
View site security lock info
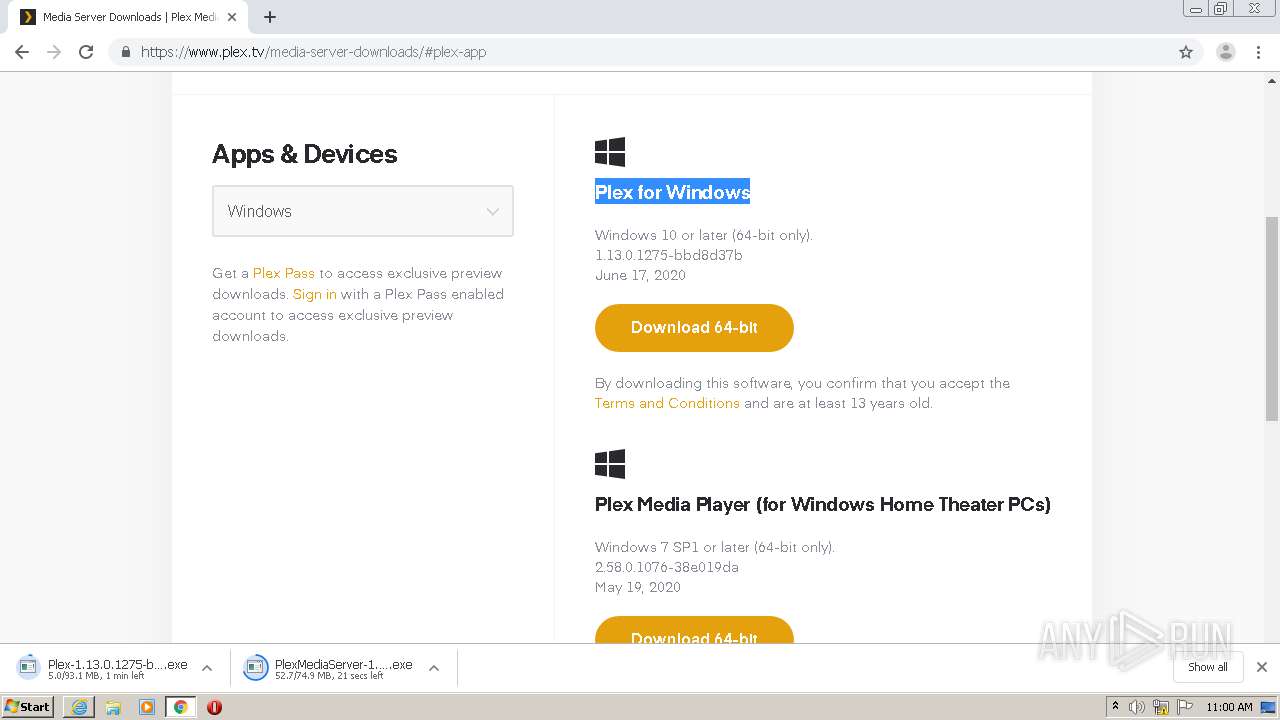click(x=125, y=52)
